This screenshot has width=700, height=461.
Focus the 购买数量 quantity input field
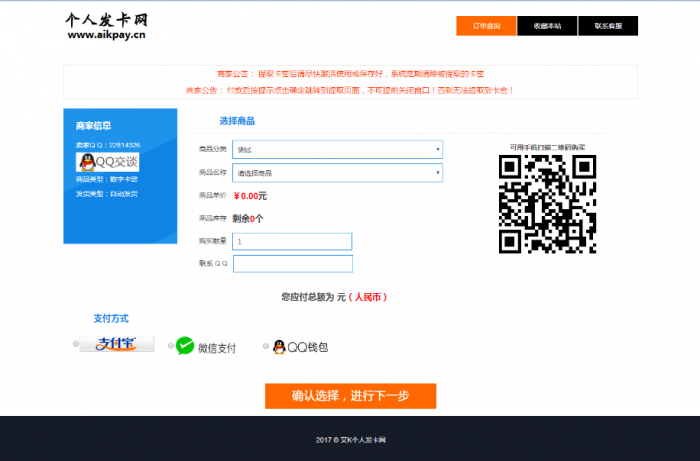[292, 241]
